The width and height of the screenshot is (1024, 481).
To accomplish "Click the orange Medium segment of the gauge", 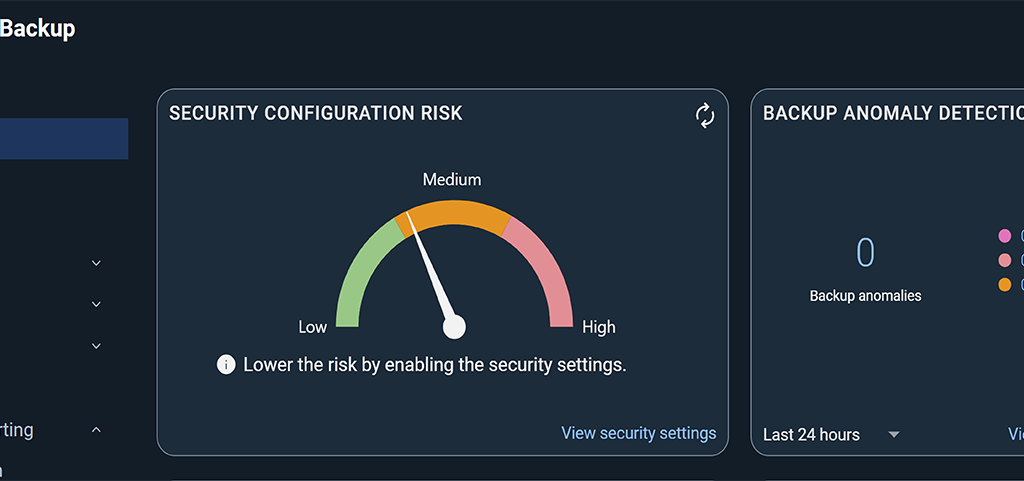I will (454, 214).
